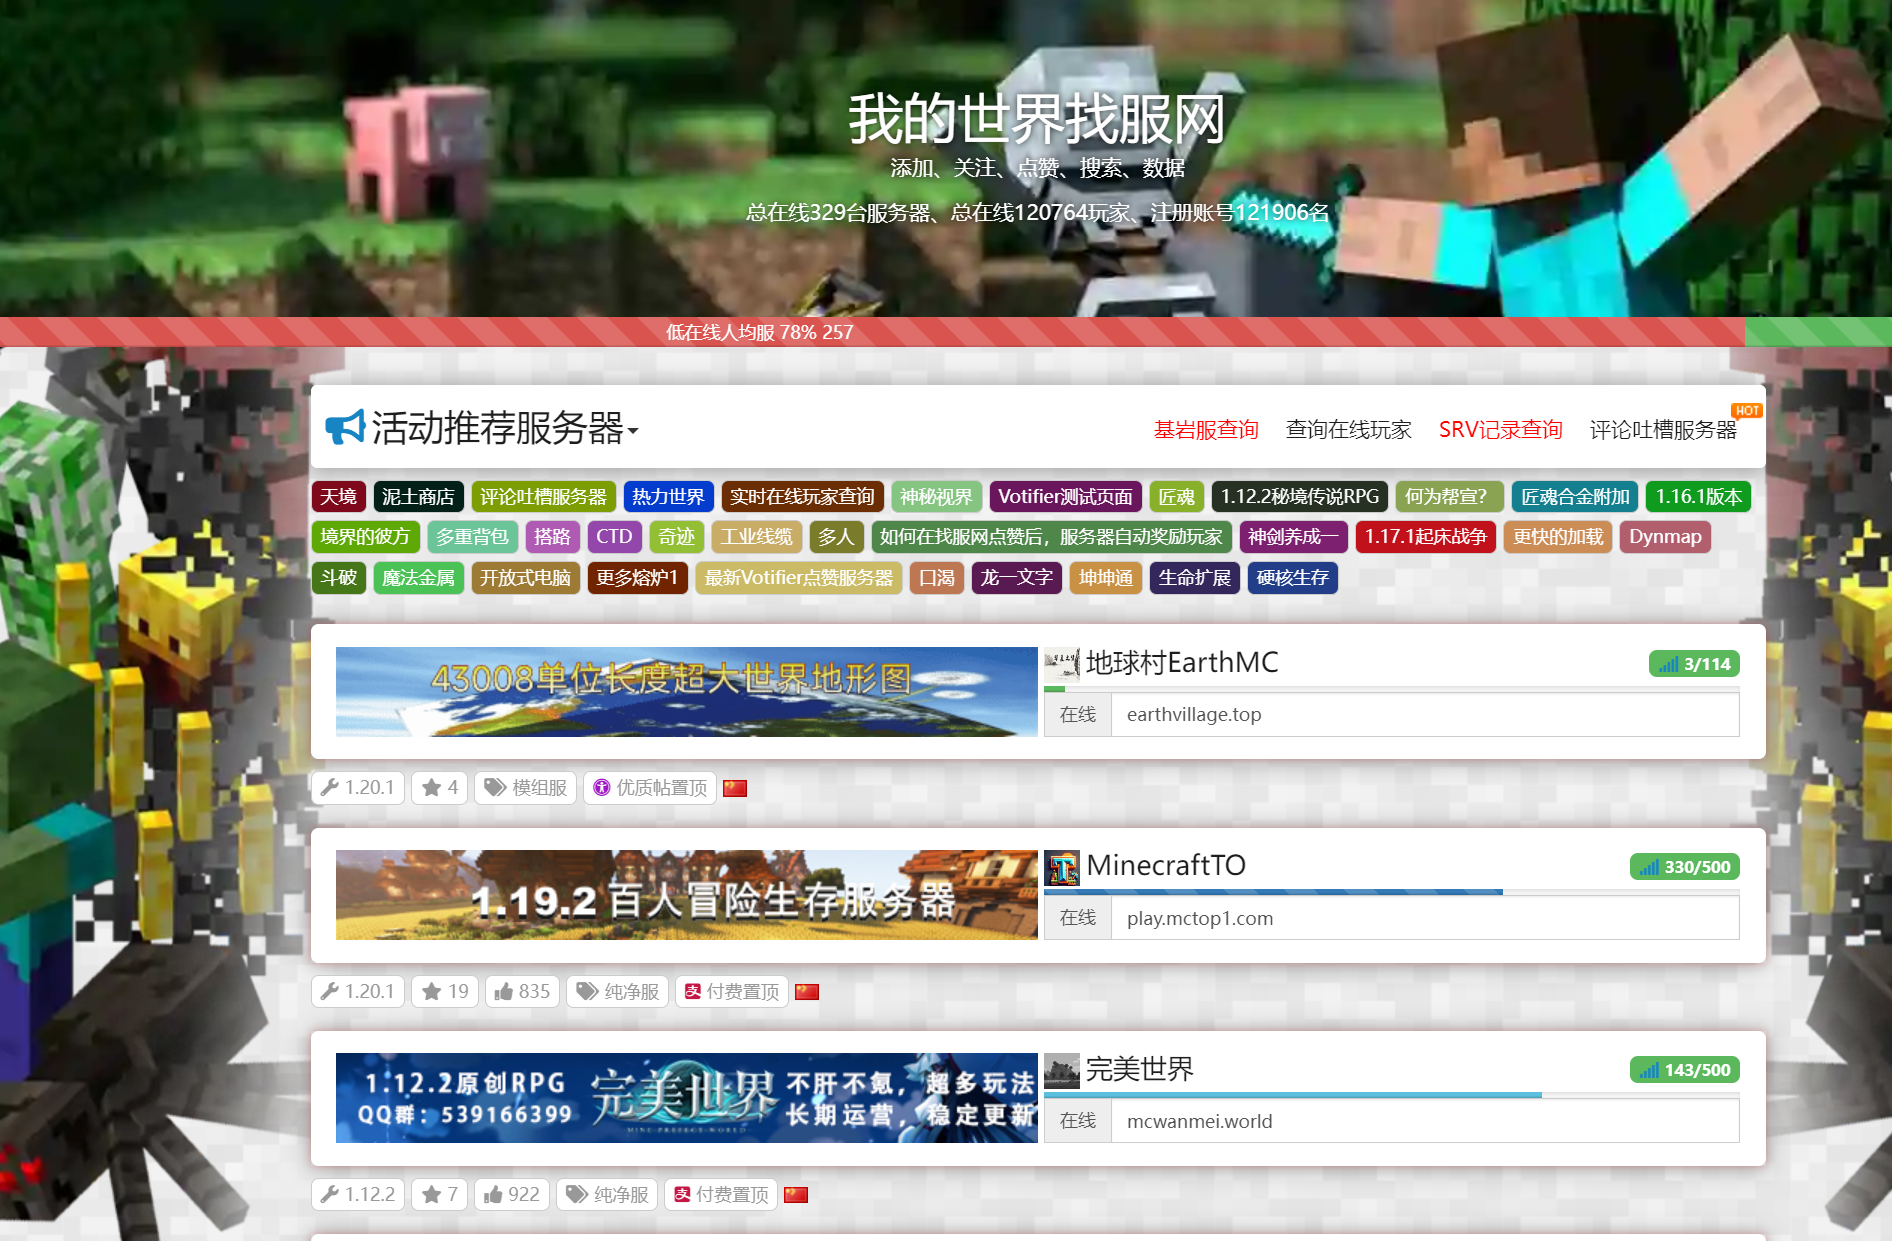Image resolution: width=1892 pixels, height=1241 pixels.
Task: Click the 完美世界 server favicon icon
Action: pyautogui.click(x=1061, y=1070)
